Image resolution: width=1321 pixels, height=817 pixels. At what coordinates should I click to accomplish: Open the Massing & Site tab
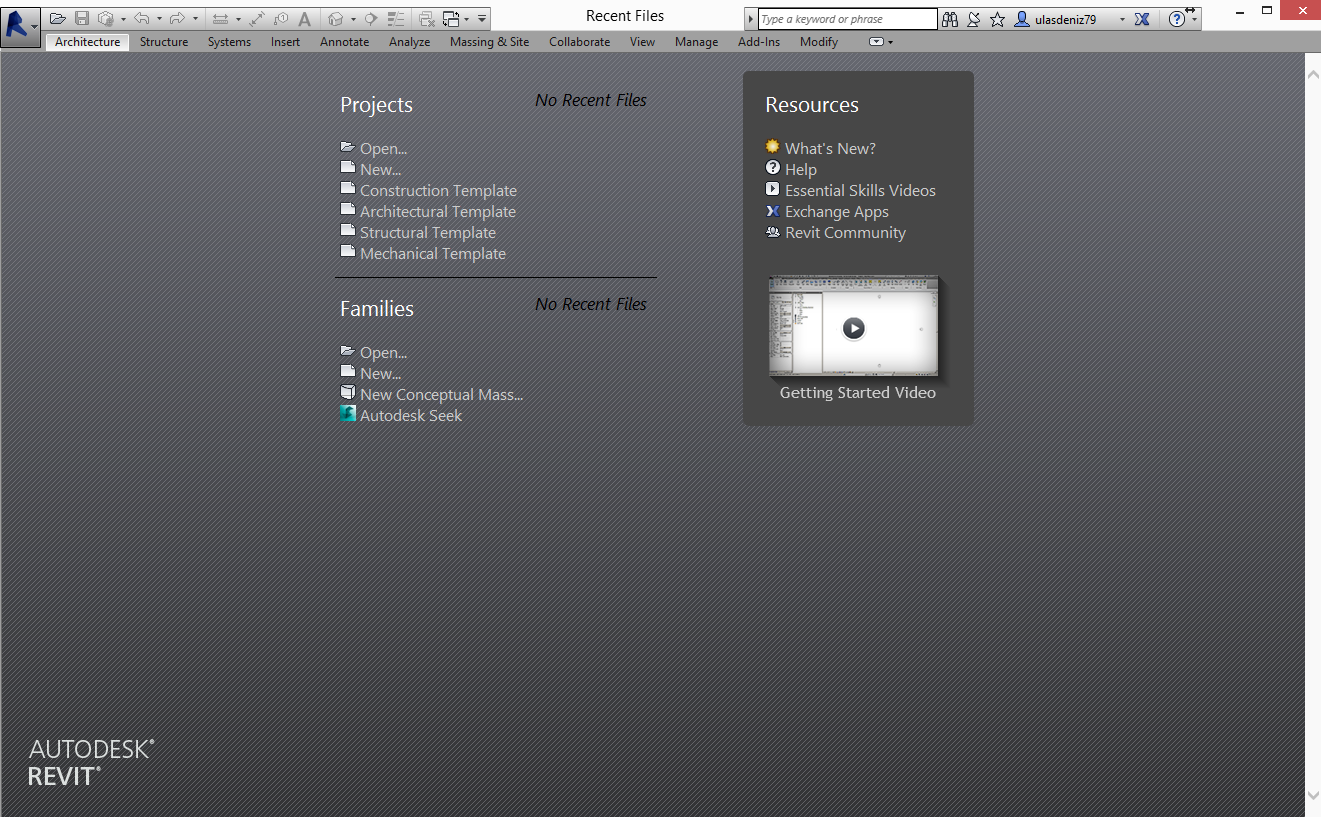490,42
